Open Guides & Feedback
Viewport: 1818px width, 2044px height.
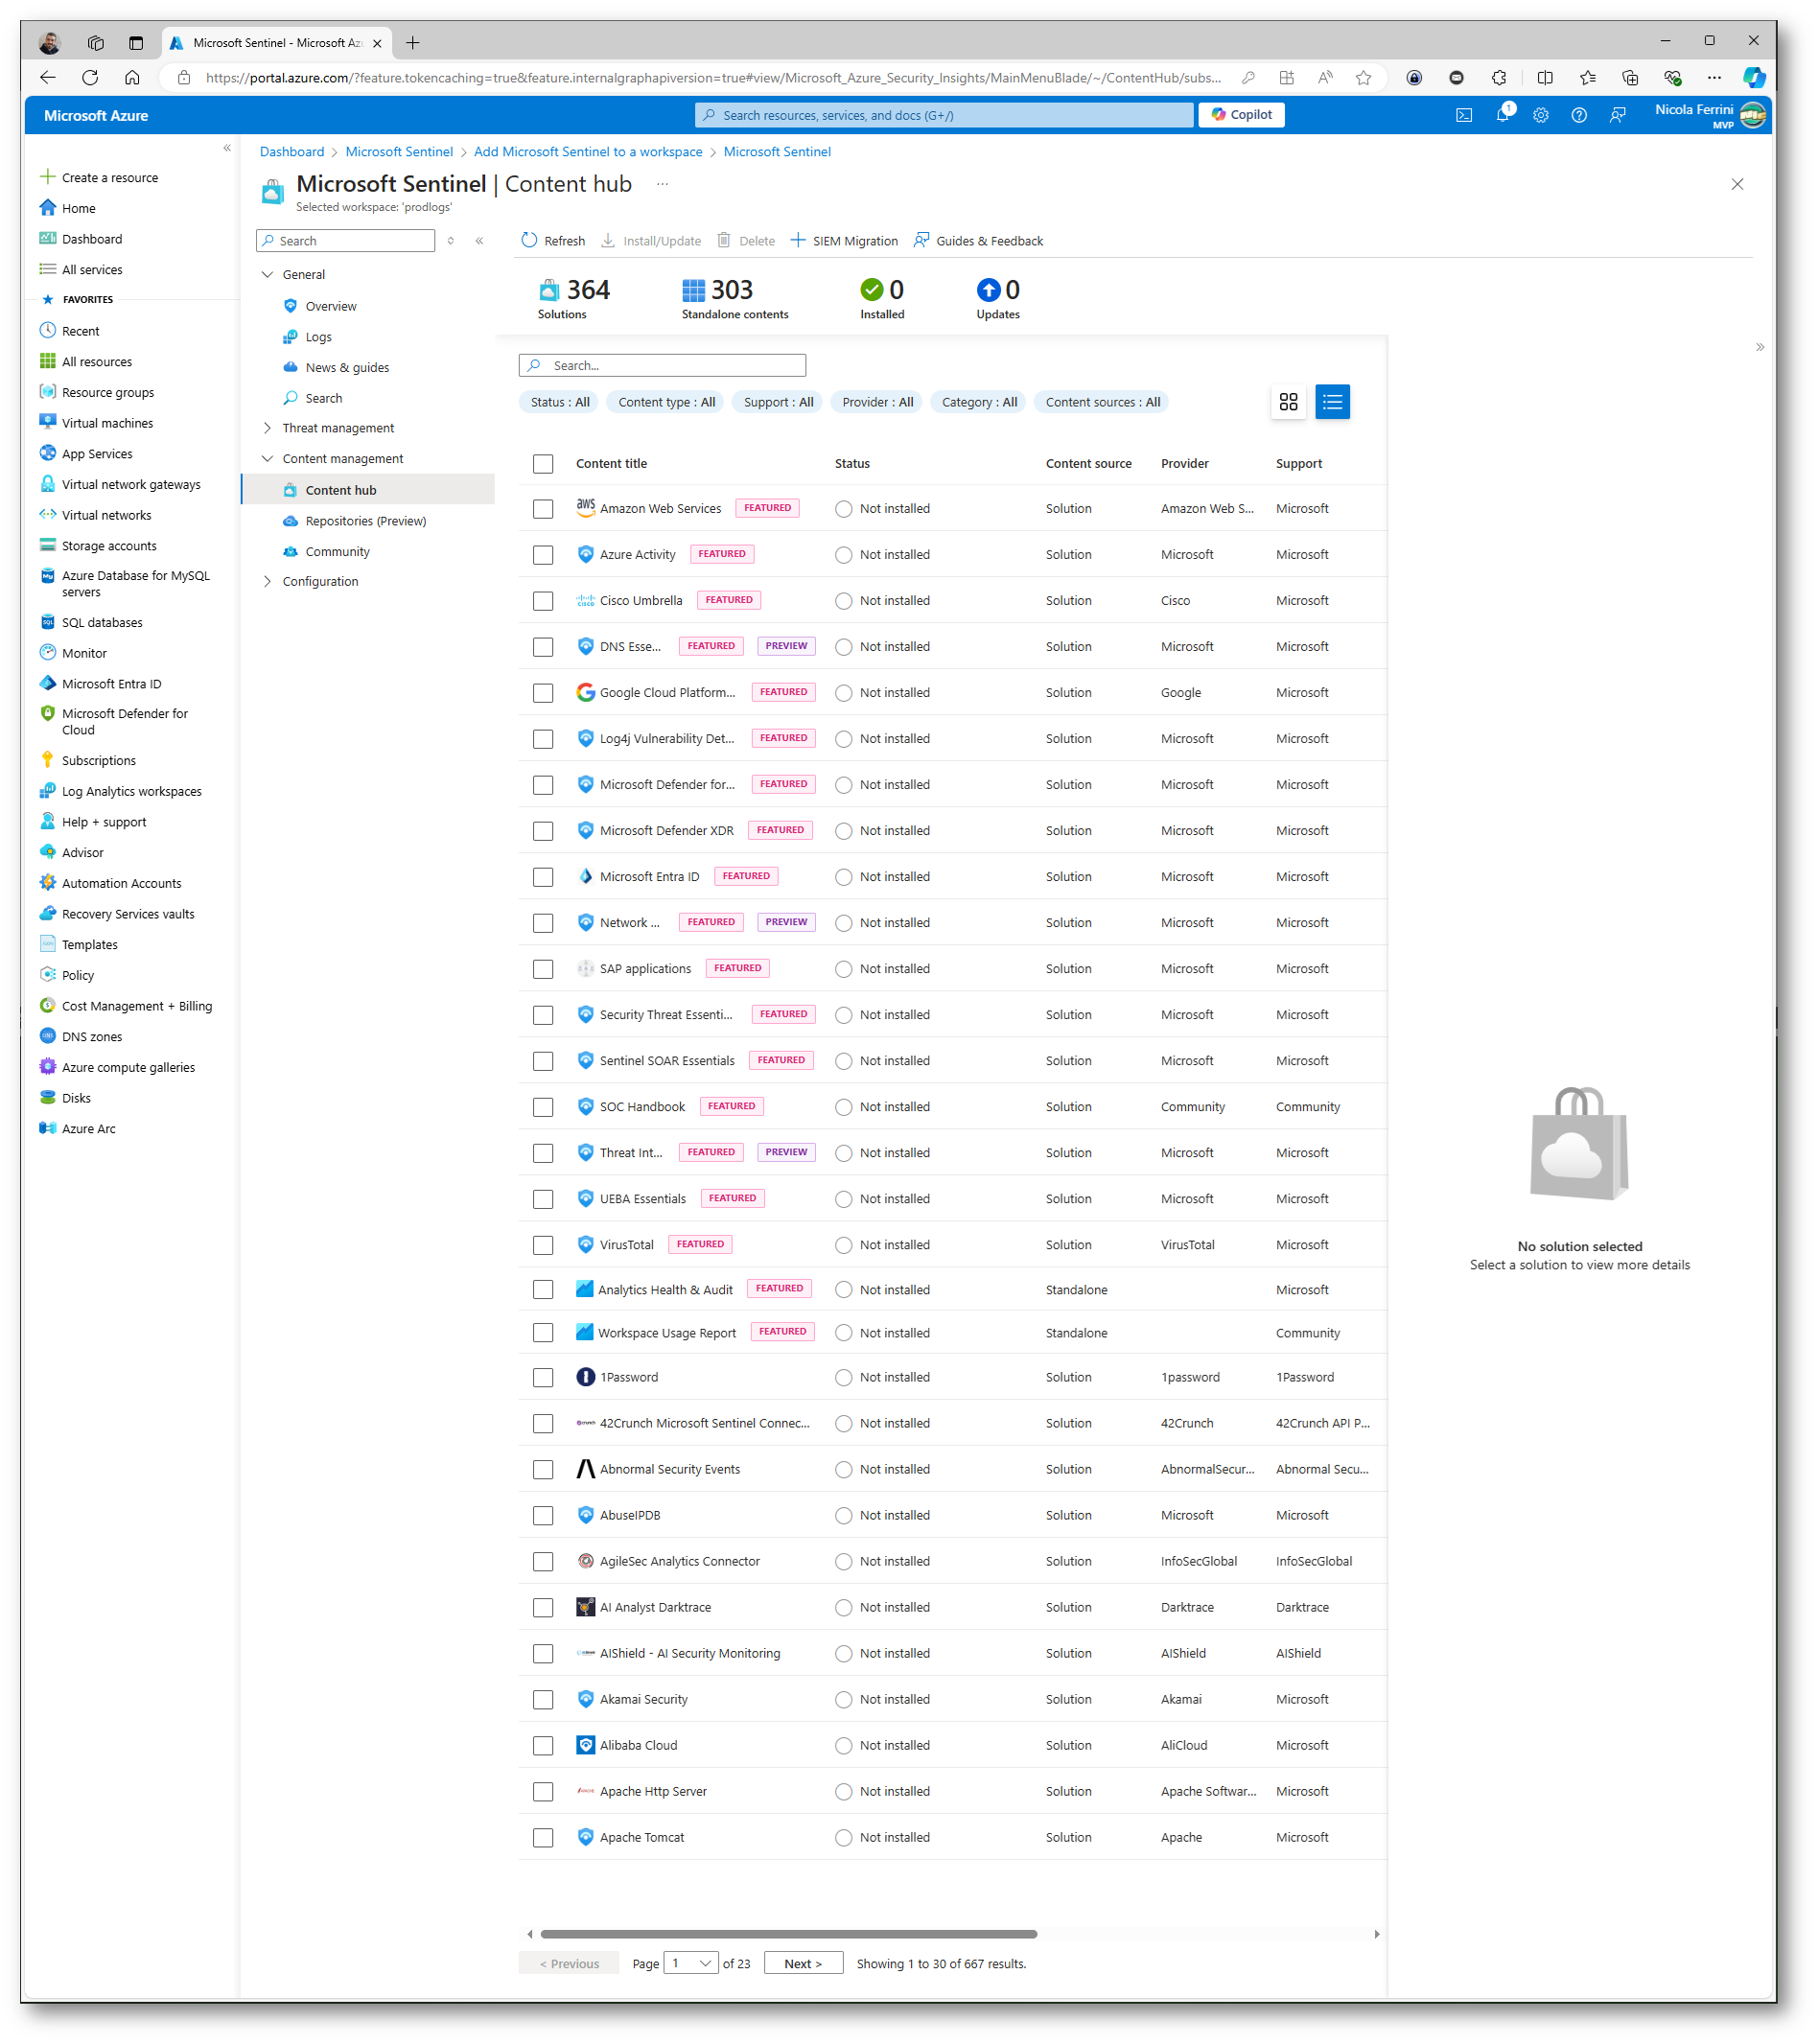click(978, 240)
